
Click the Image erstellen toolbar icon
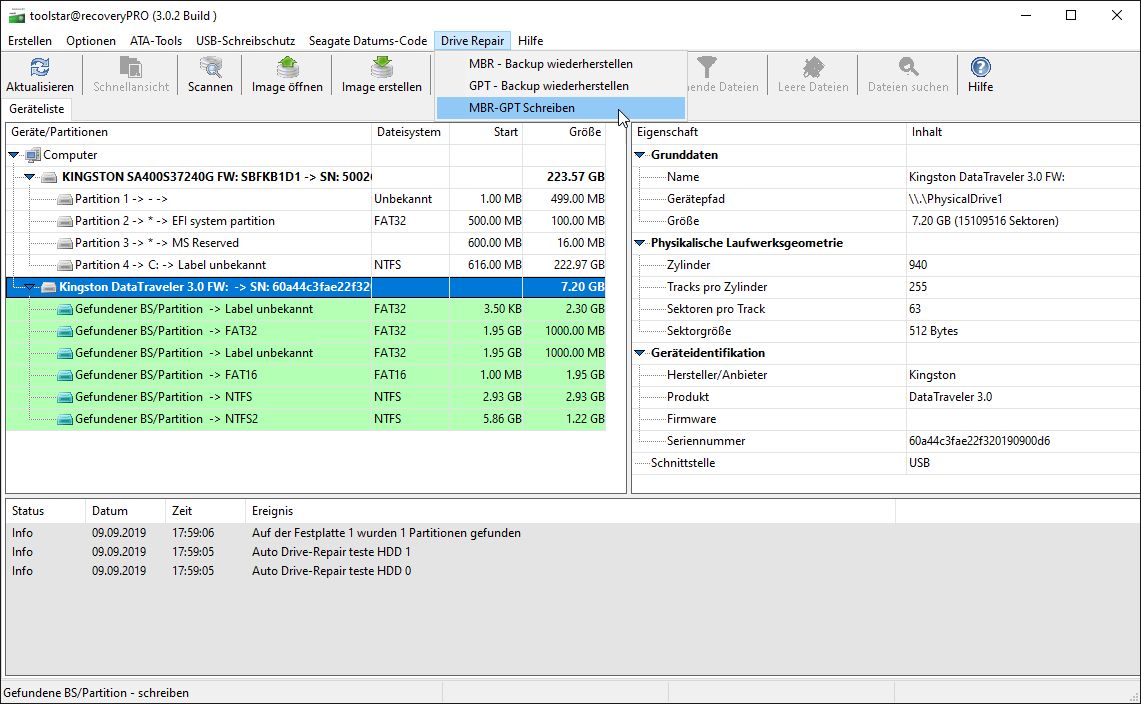(381, 67)
